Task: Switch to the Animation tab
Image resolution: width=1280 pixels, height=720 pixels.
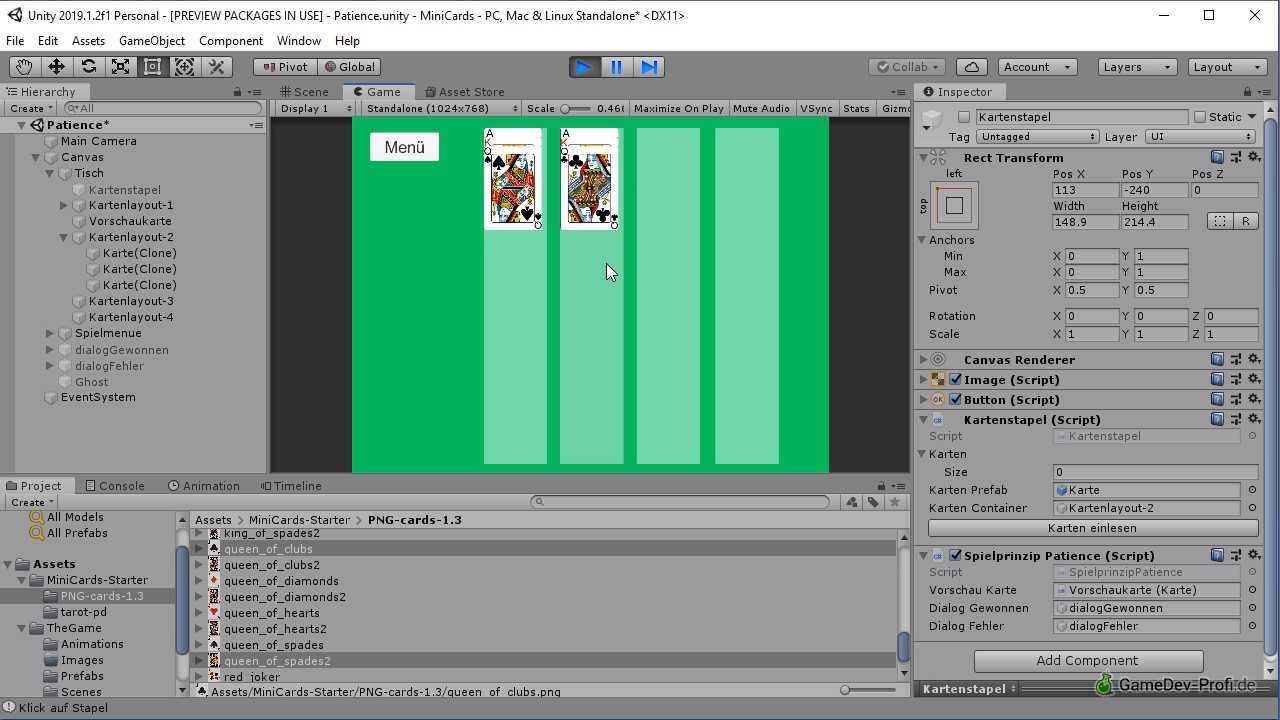Action: (x=204, y=486)
